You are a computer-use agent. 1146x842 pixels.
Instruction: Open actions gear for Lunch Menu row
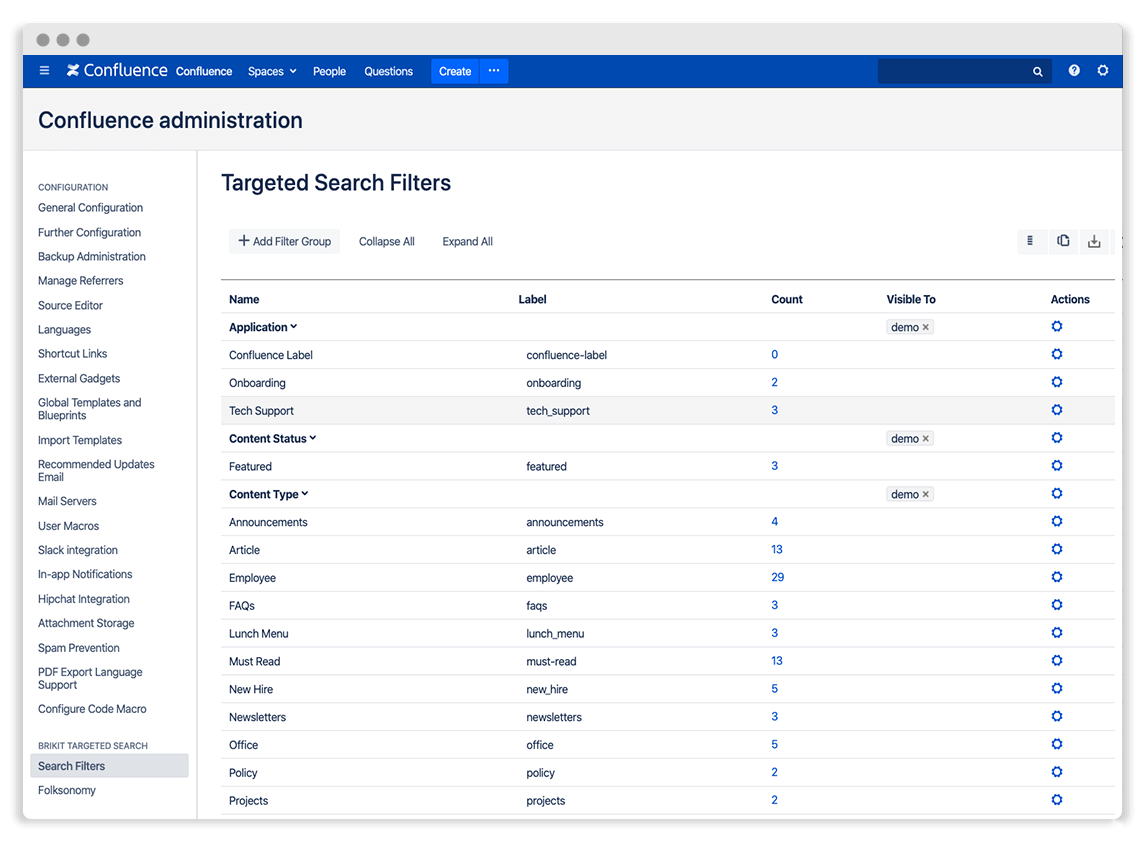point(1057,633)
